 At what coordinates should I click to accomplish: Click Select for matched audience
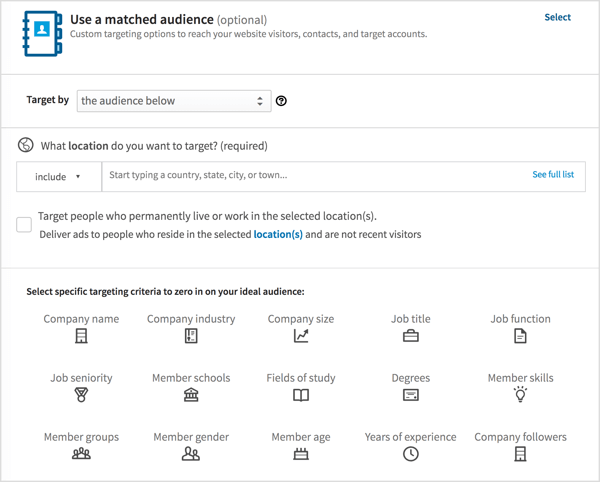[x=557, y=17]
